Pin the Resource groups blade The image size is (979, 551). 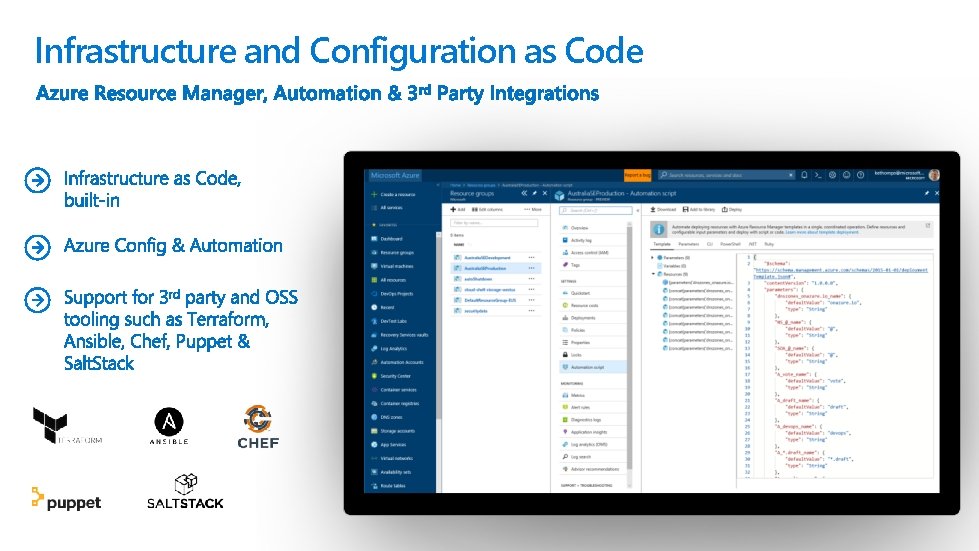click(534, 193)
